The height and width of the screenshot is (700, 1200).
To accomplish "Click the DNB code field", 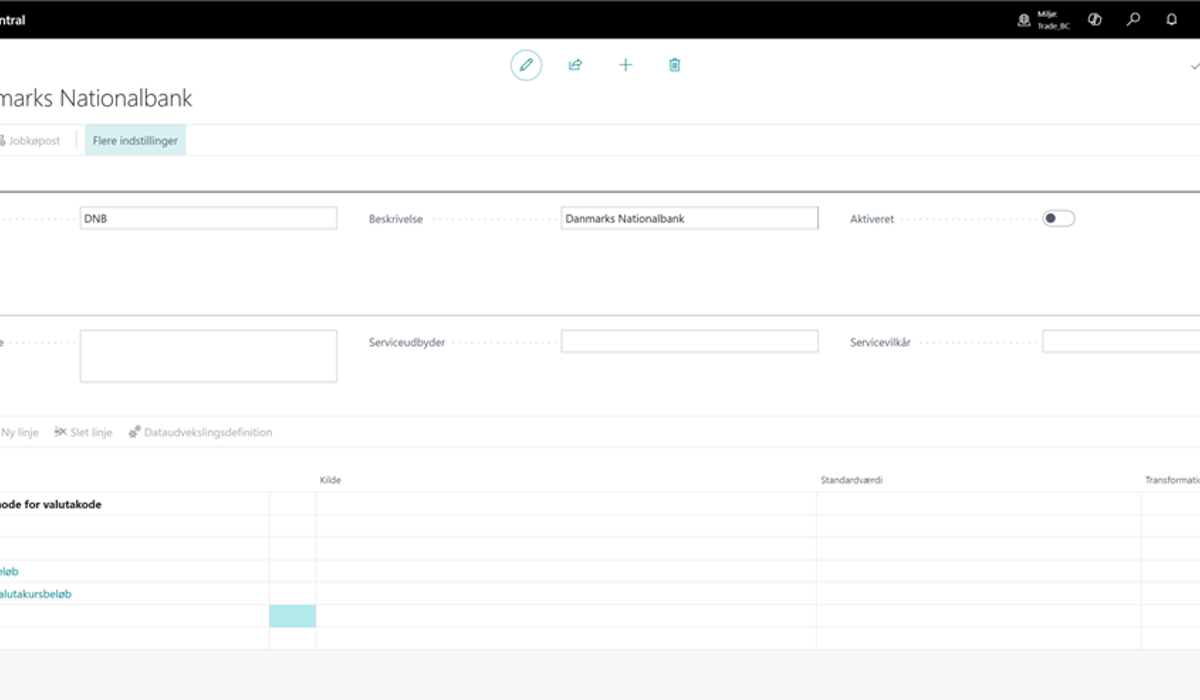I will pyautogui.click(x=208, y=218).
